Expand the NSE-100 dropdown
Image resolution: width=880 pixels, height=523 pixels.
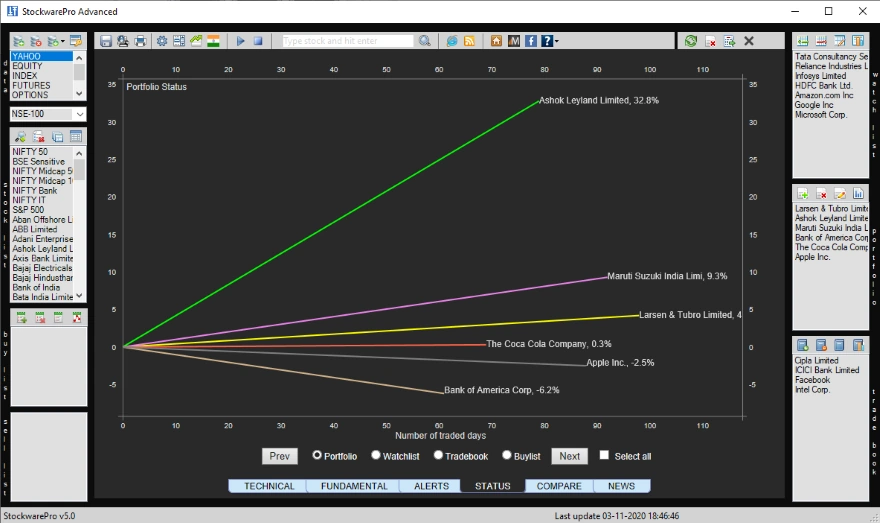point(80,114)
